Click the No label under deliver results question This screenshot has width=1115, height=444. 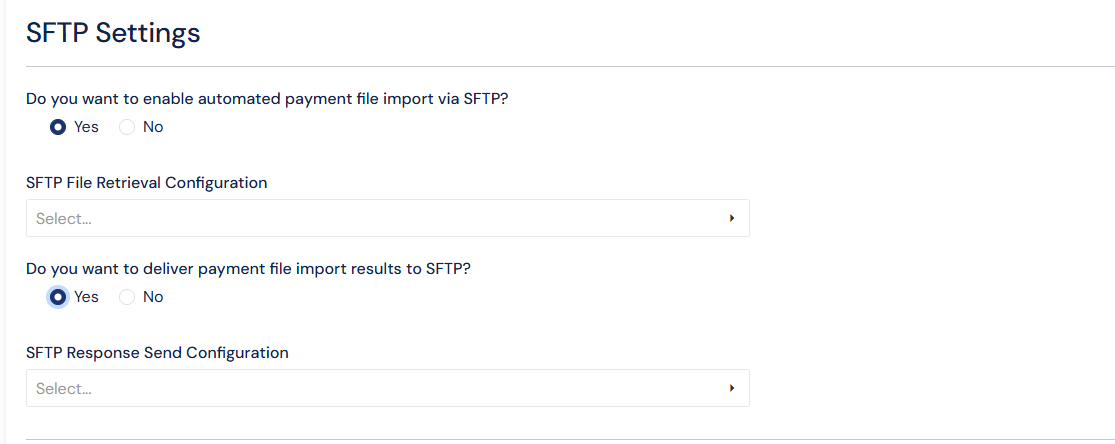(x=153, y=297)
